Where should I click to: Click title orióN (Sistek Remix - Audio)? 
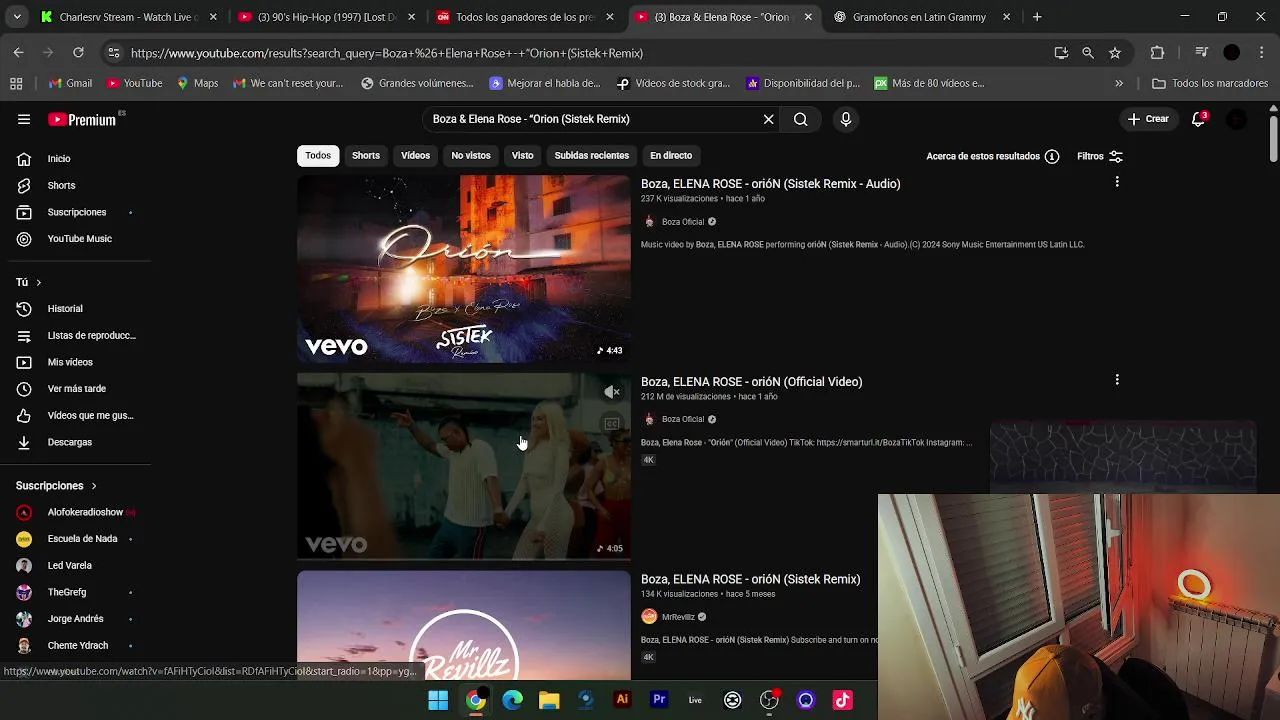pos(770,184)
